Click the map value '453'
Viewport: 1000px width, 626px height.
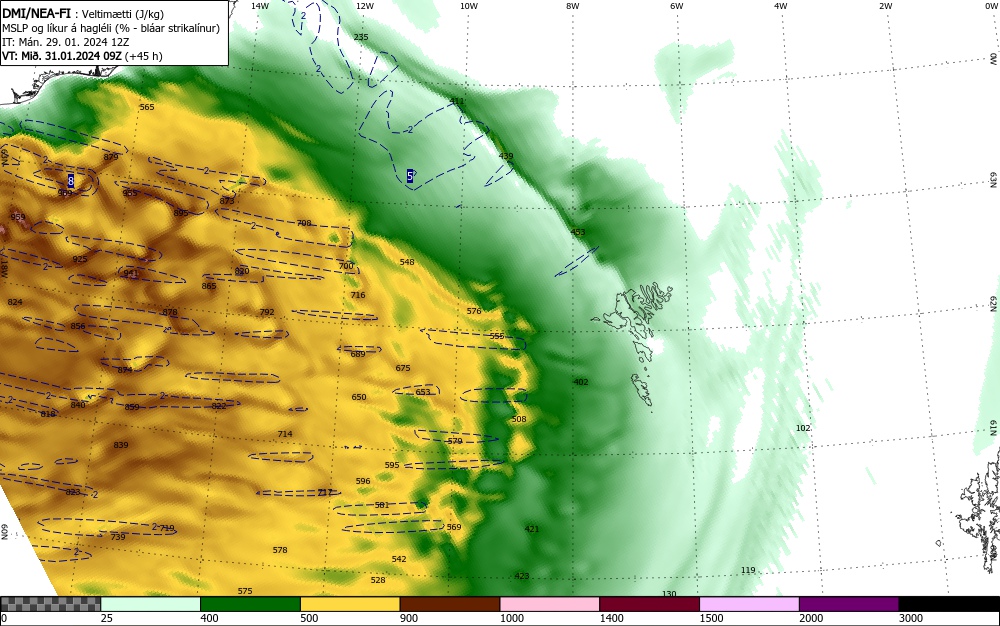tap(578, 232)
